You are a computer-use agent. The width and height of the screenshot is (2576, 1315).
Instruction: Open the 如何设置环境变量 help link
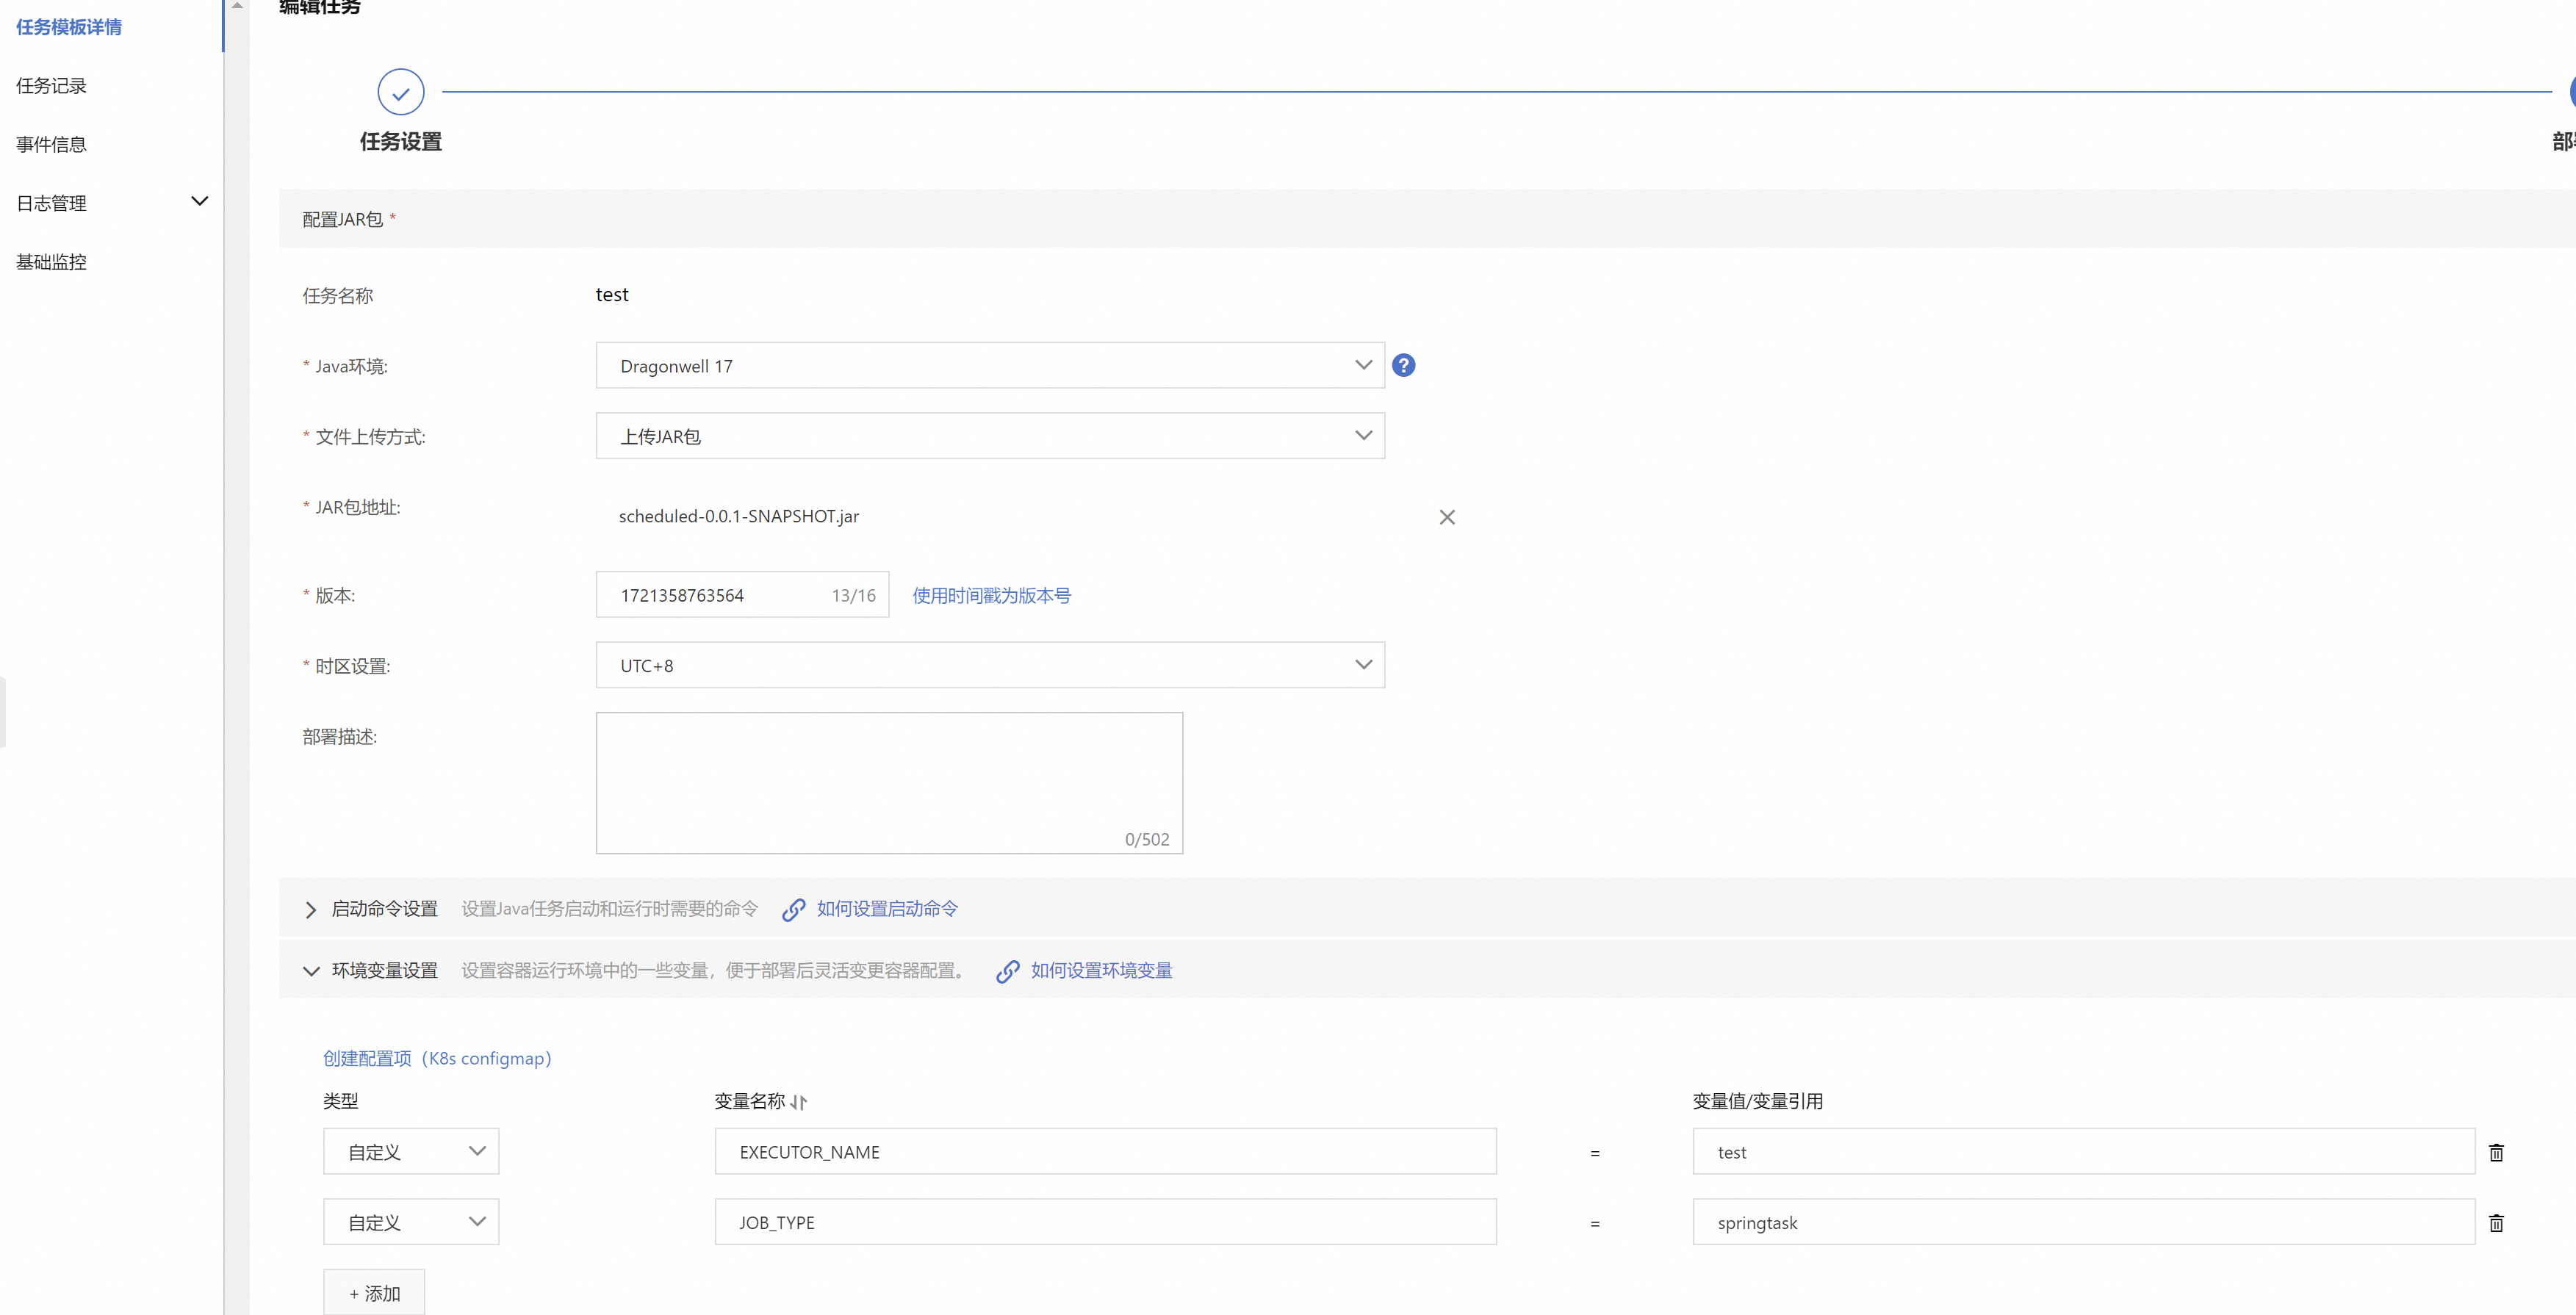pos(1101,970)
